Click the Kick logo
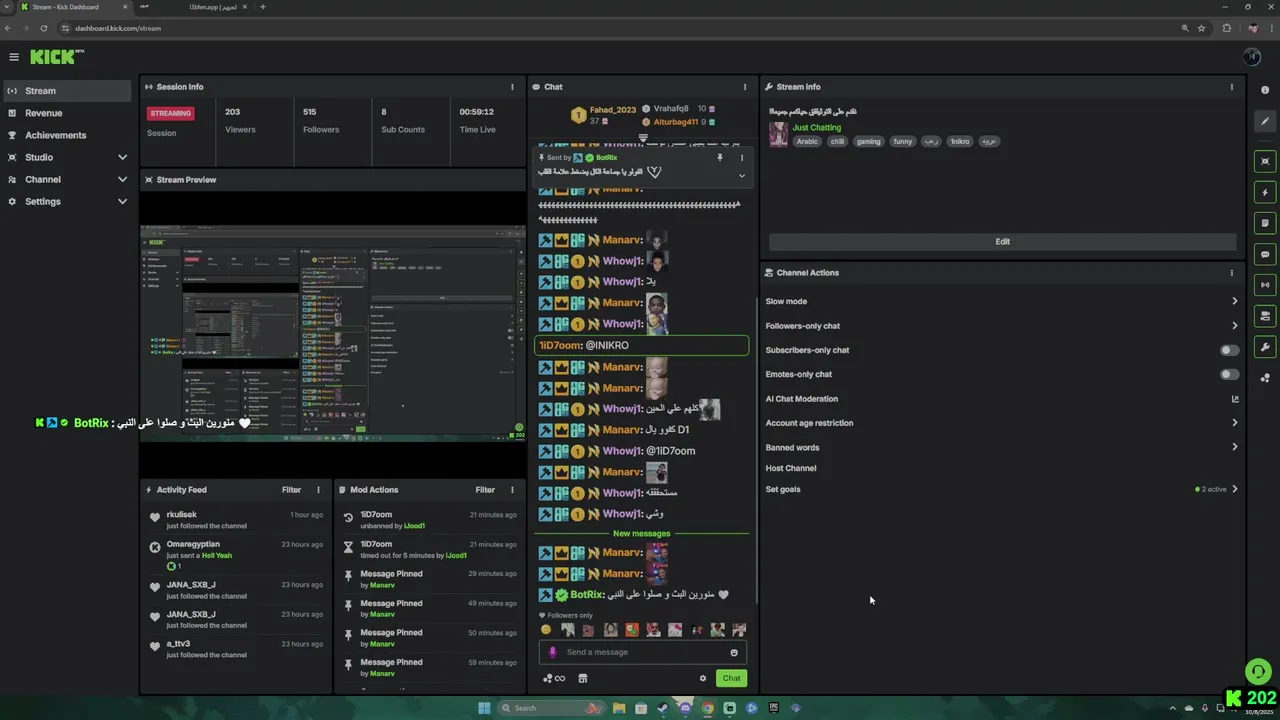Viewport: 1280px width, 720px height. coord(57,57)
